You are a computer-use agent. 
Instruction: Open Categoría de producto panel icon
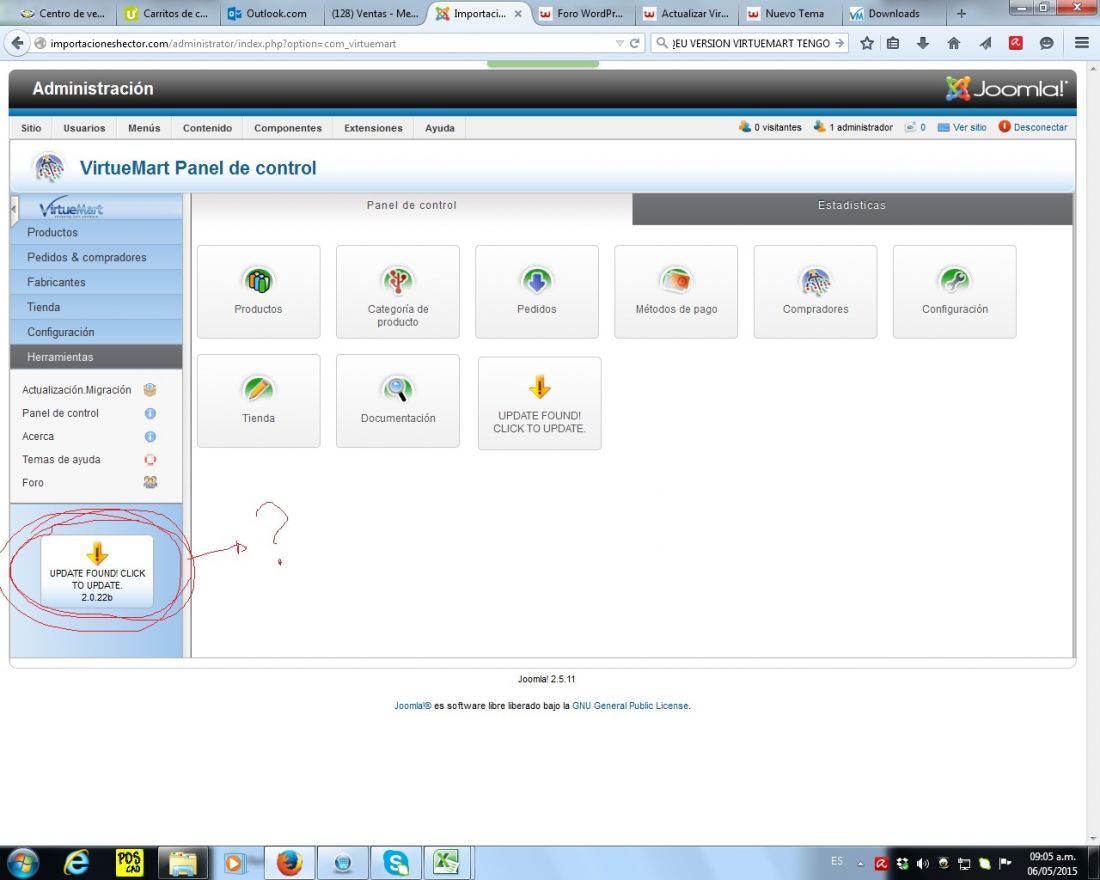point(398,291)
